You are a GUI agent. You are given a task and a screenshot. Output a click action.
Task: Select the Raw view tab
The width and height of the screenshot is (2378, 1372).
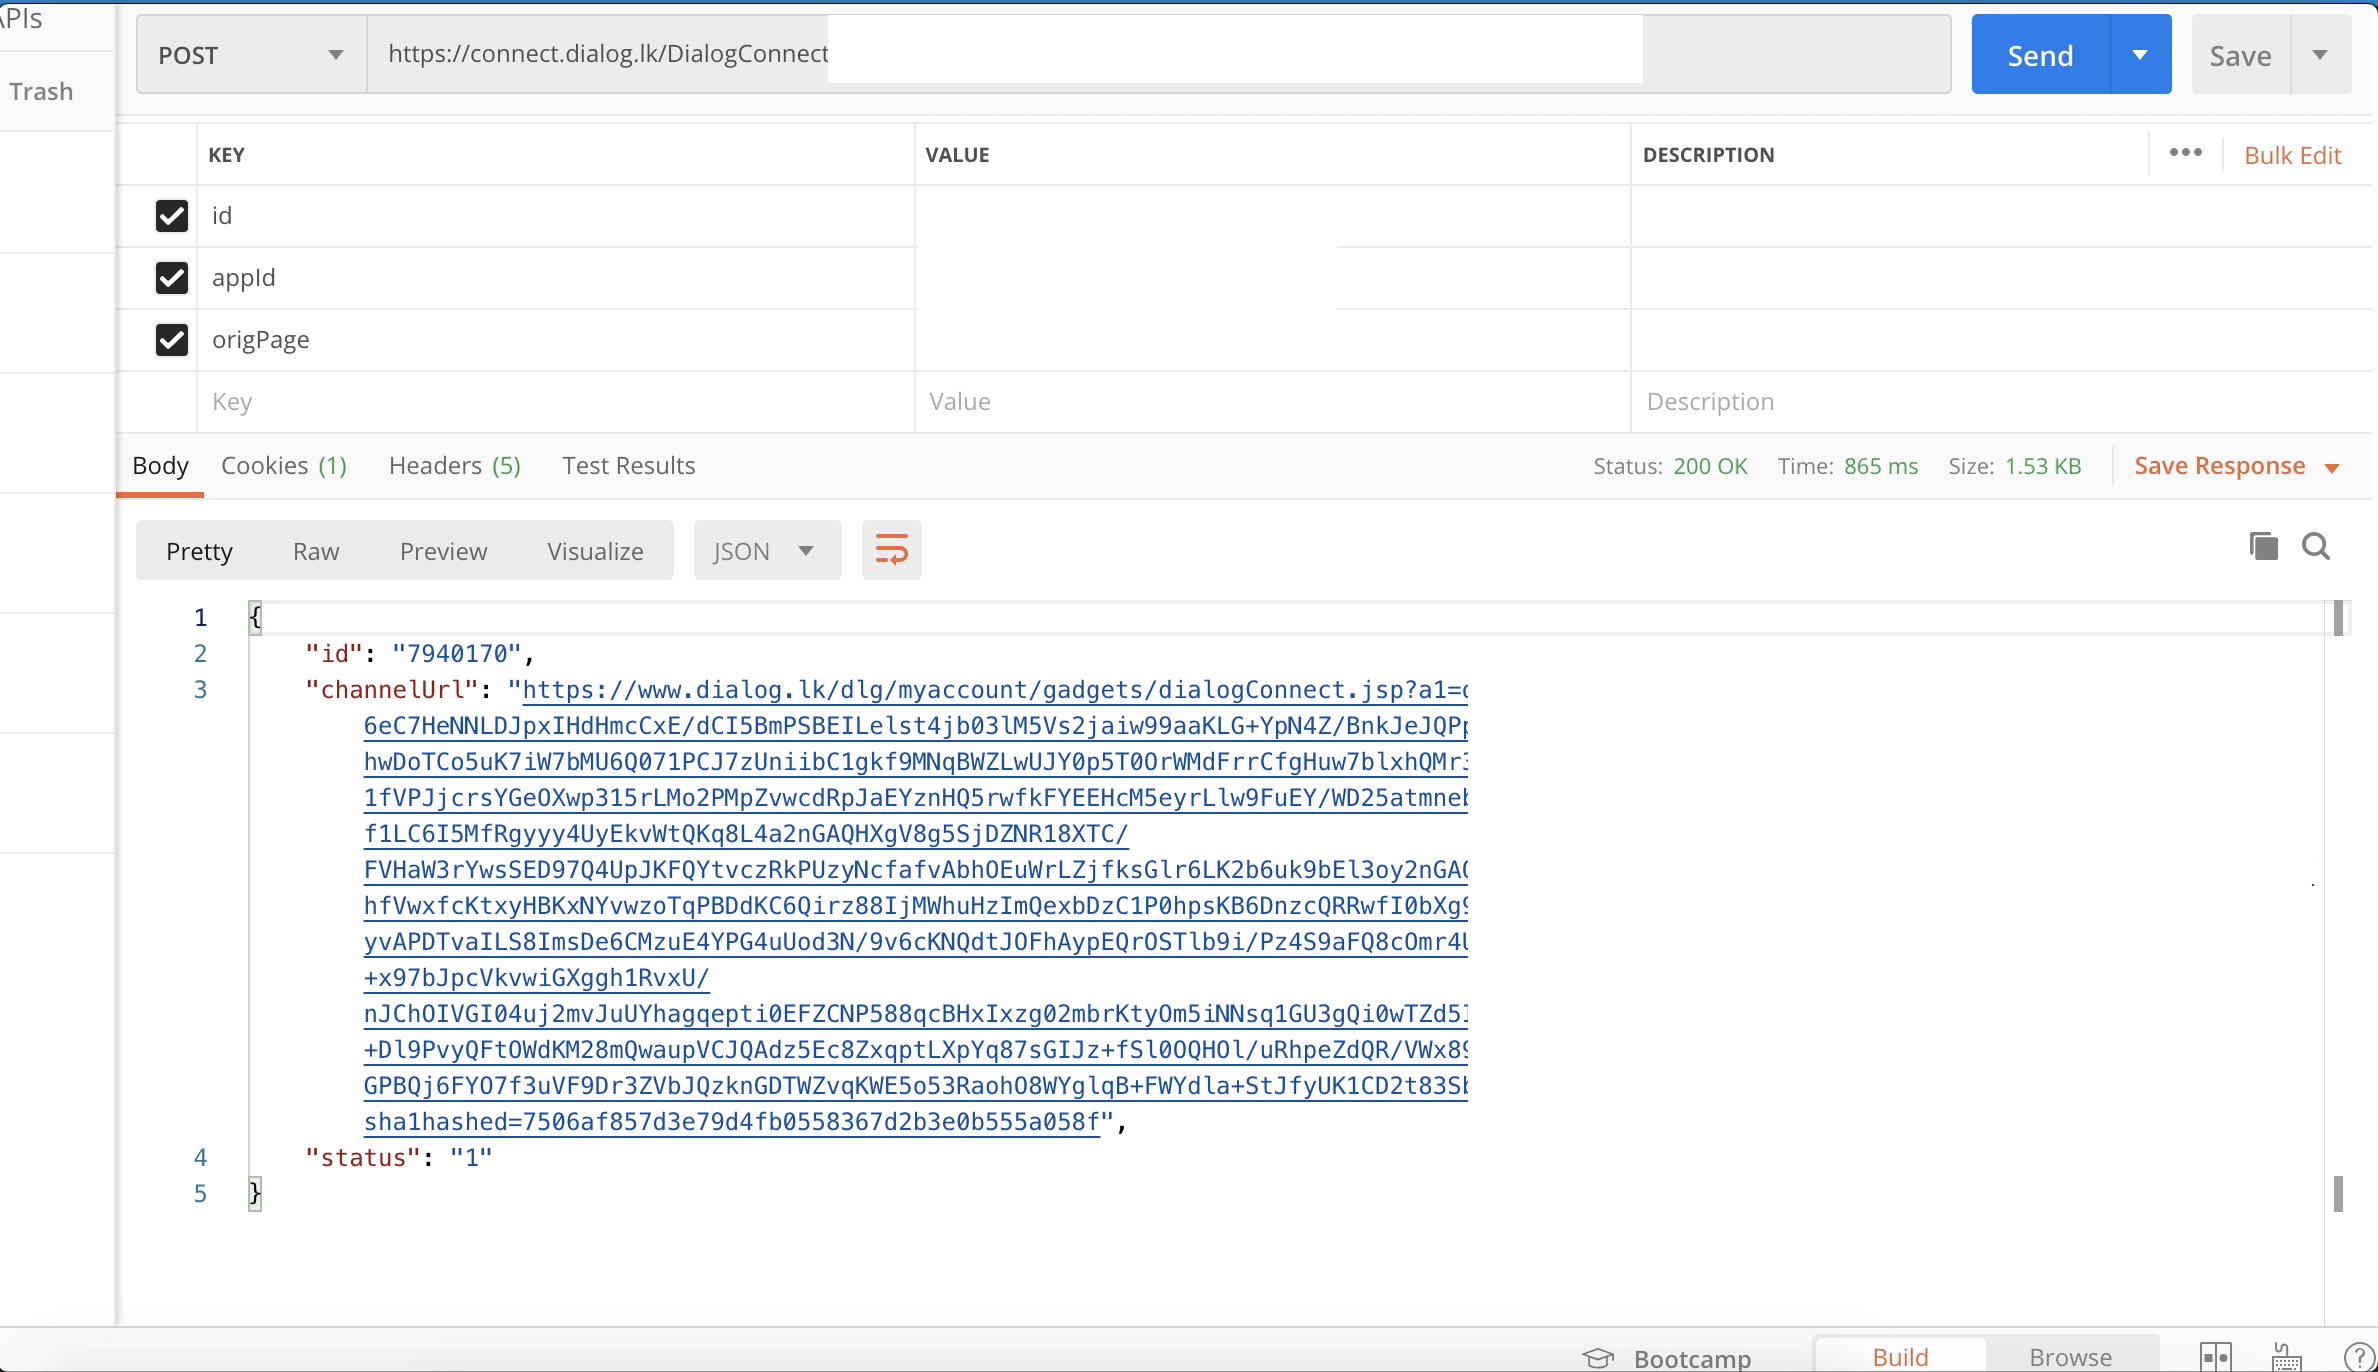(316, 551)
